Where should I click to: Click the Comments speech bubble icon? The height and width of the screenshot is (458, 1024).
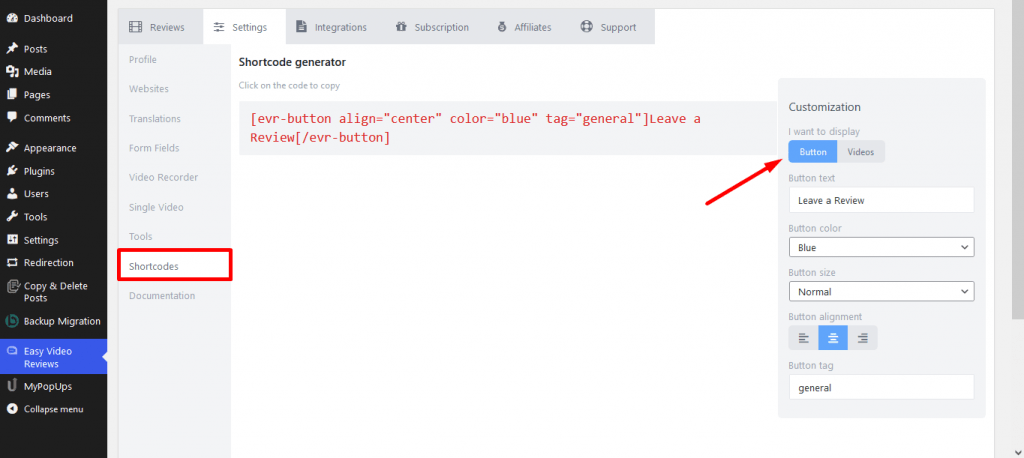pyautogui.click(x=12, y=118)
